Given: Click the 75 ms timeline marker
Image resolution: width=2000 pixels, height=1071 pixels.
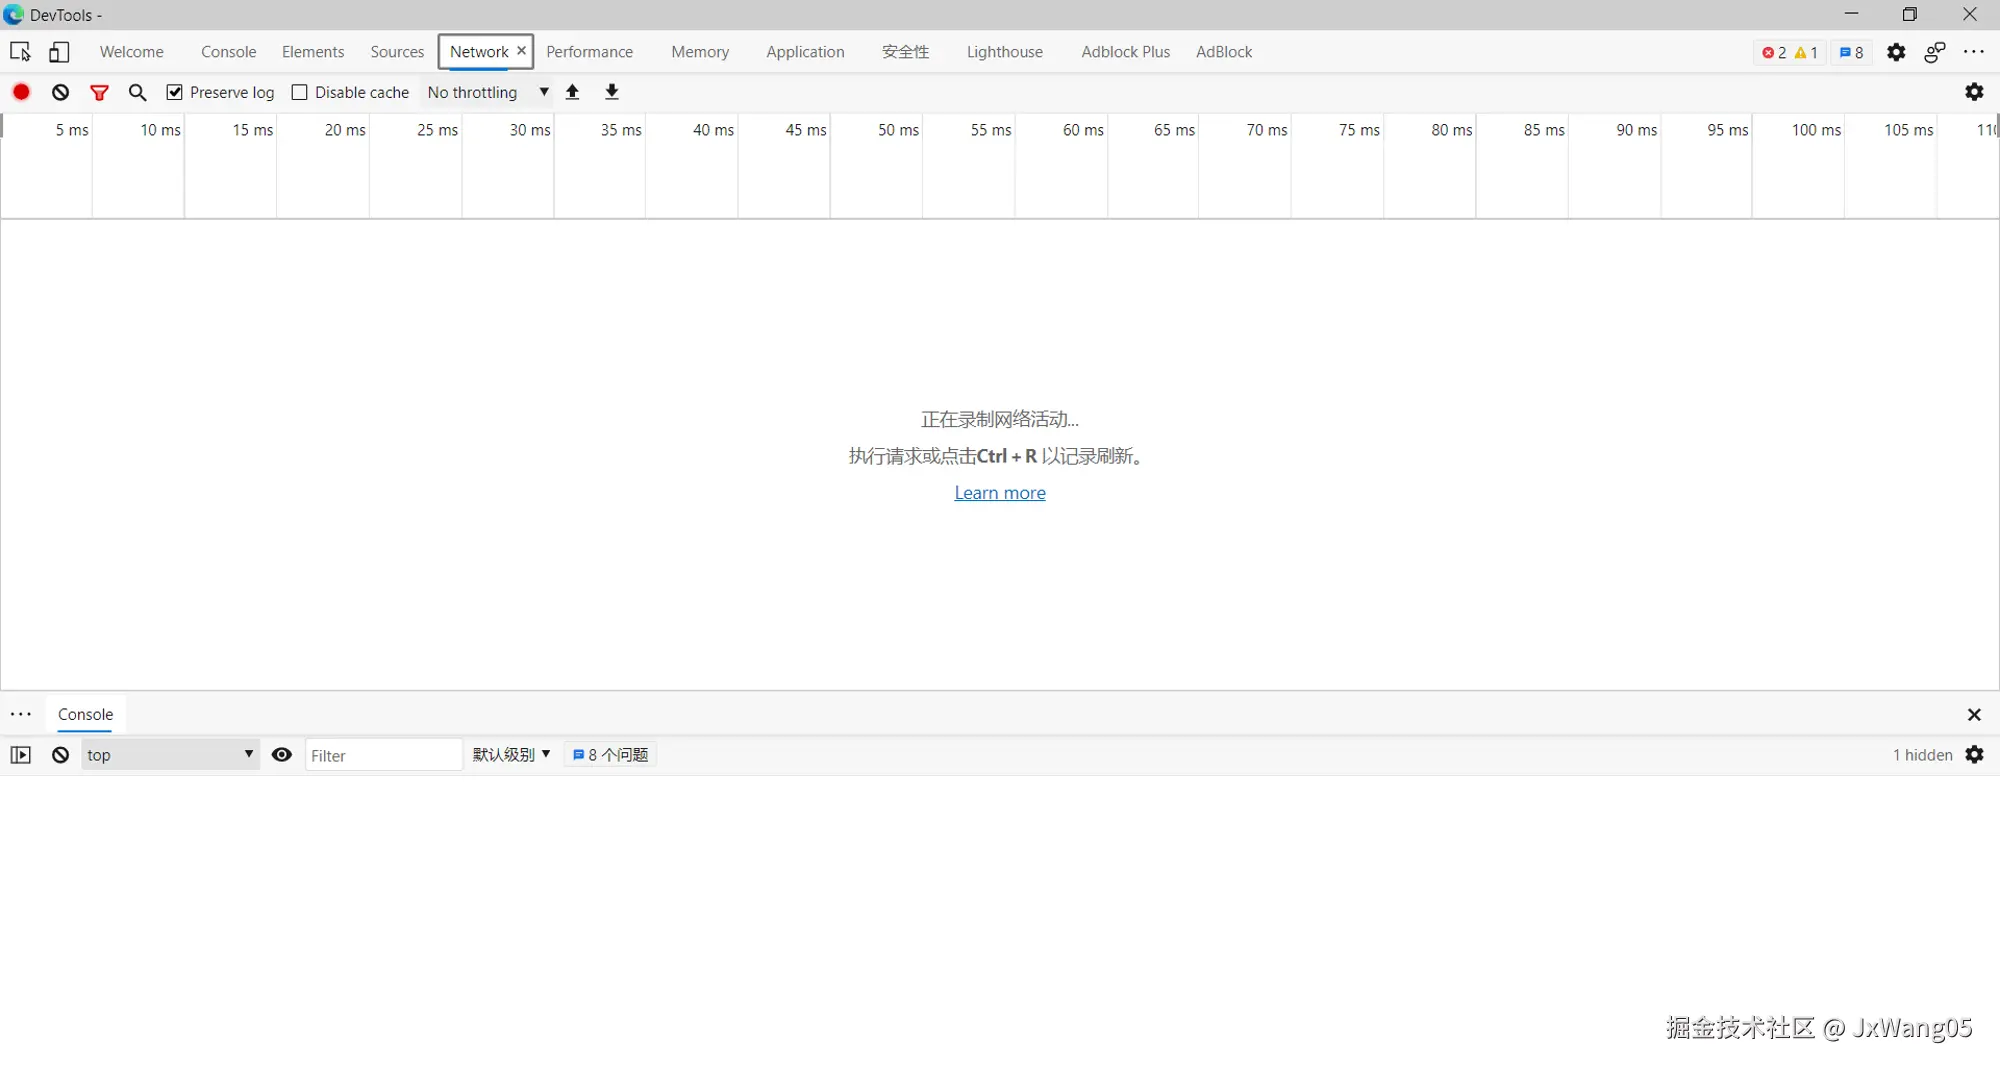Looking at the screenshot, I should [1359, 130].
